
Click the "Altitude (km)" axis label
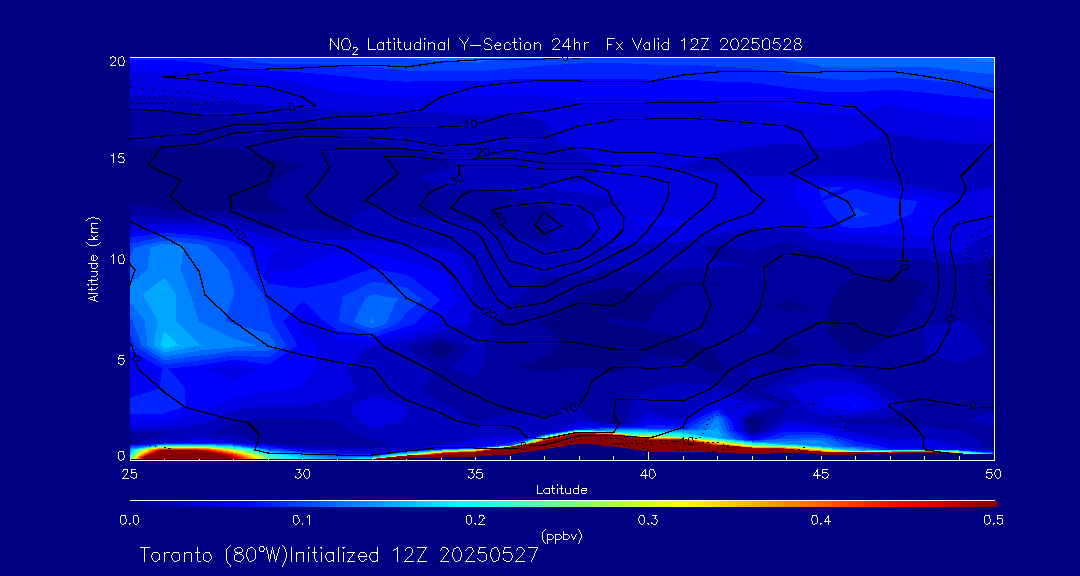[93, 258]
